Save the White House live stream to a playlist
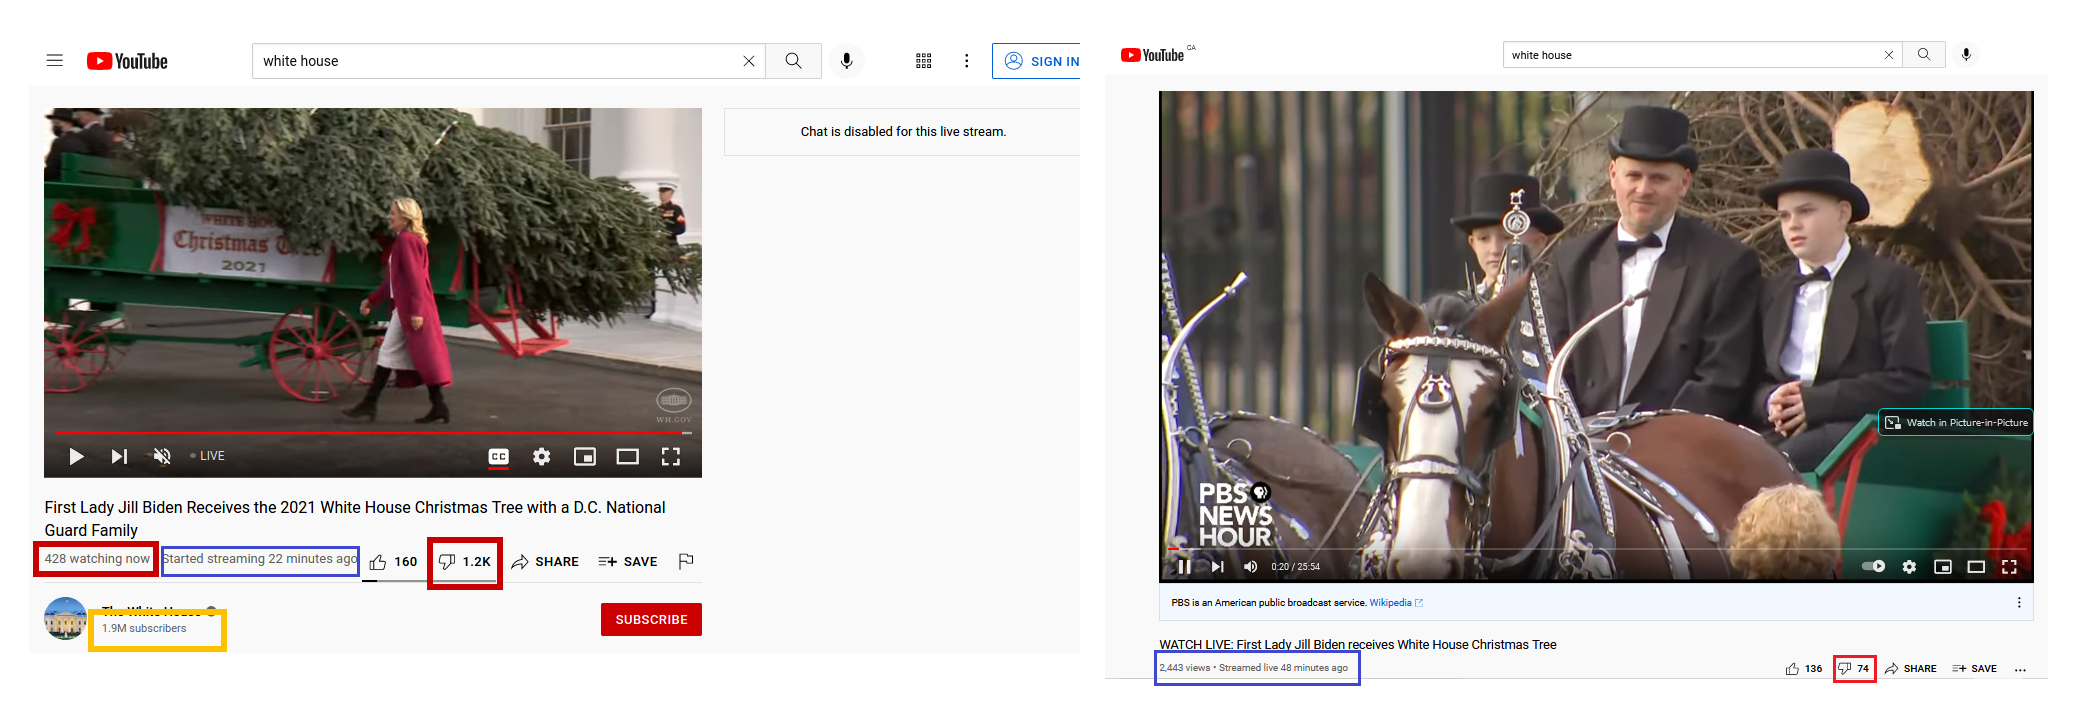The width and height of the screenshot is (2079, 713). 628,562
